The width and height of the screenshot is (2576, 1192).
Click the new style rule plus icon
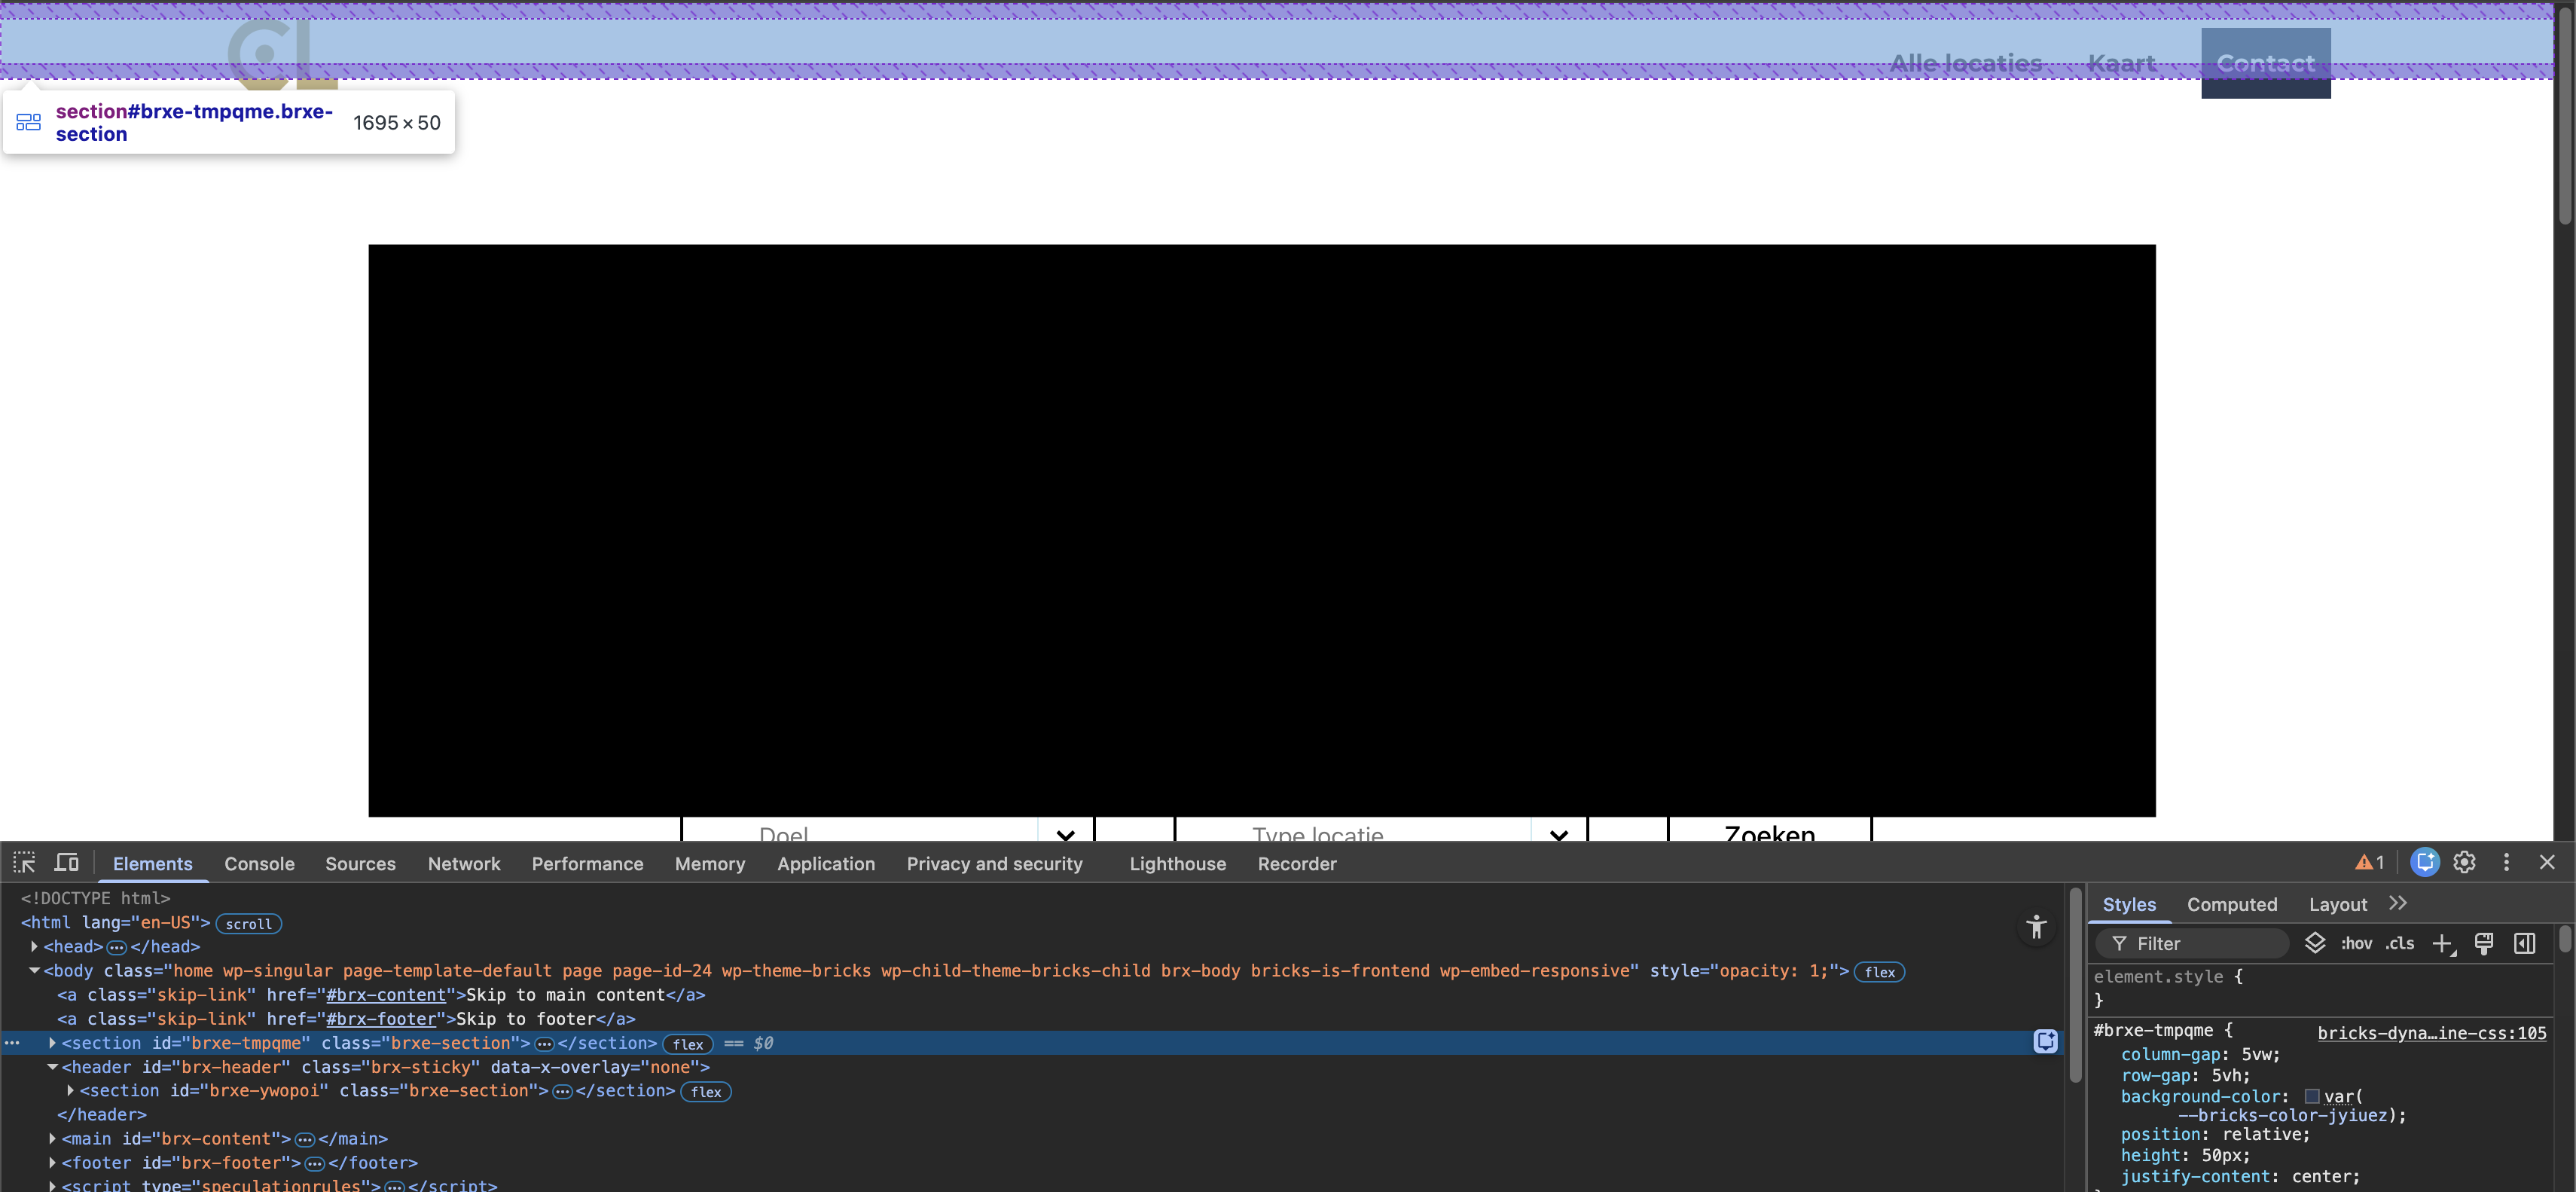point(2442,943)
